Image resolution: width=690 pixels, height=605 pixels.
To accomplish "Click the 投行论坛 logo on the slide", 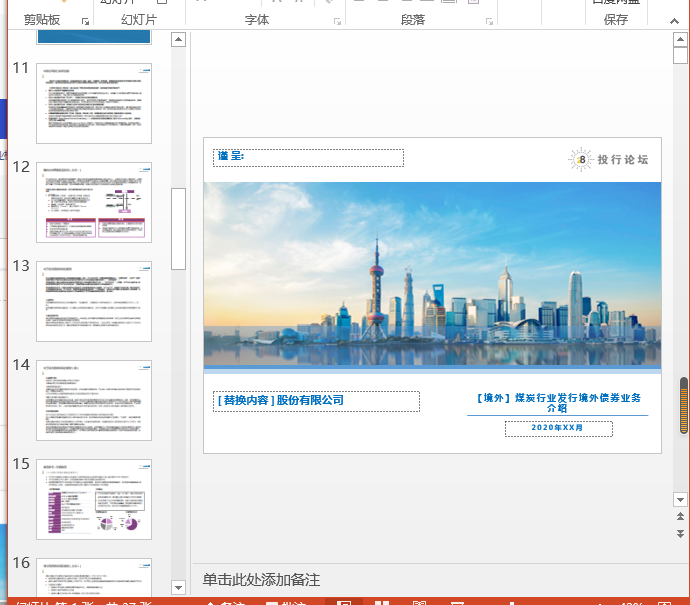I will point(609,159).
